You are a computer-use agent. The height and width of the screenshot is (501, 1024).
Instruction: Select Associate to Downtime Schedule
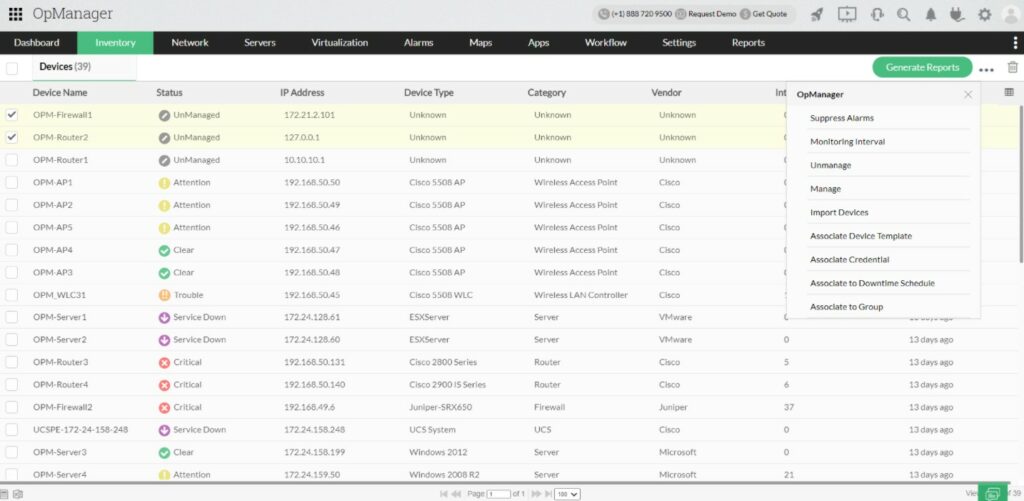872,283
